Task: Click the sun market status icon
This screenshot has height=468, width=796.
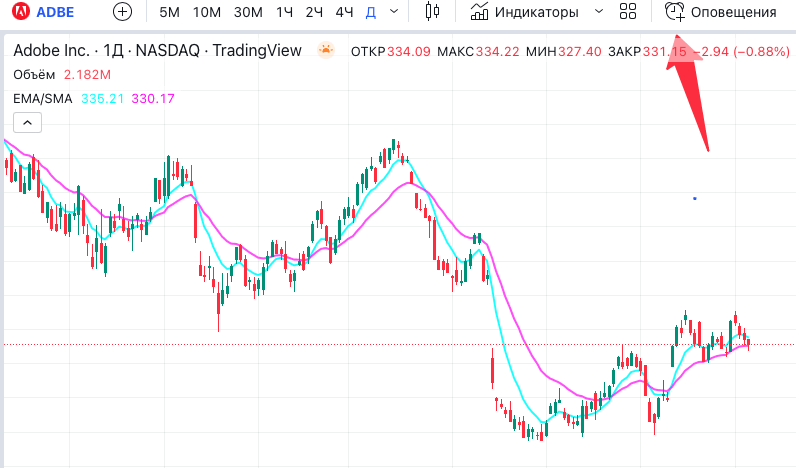Action: pos(326,50)
